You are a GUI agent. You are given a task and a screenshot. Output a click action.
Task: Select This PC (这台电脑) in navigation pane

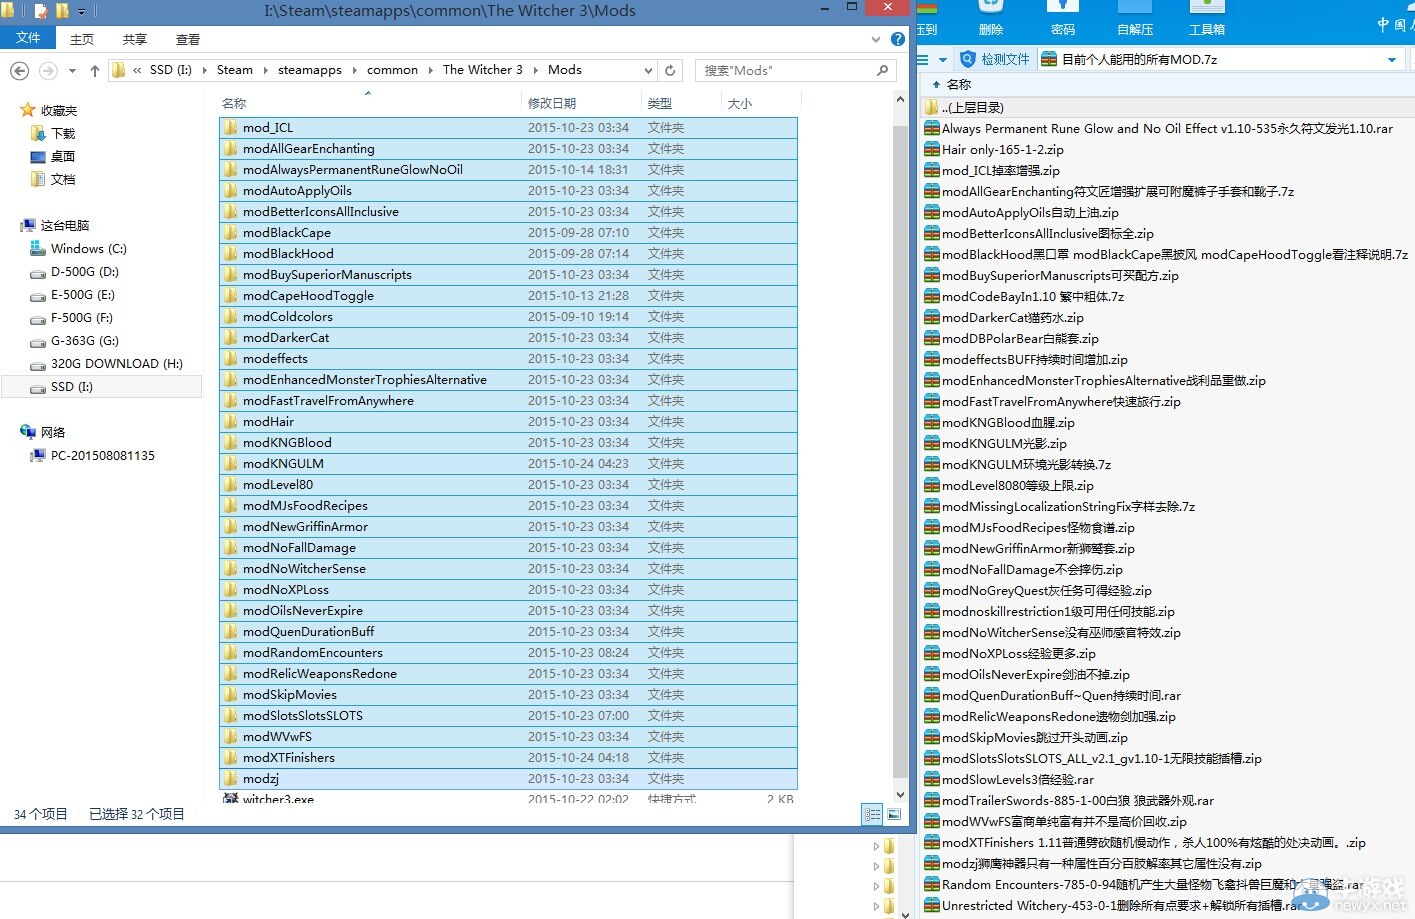click(55, 225)
